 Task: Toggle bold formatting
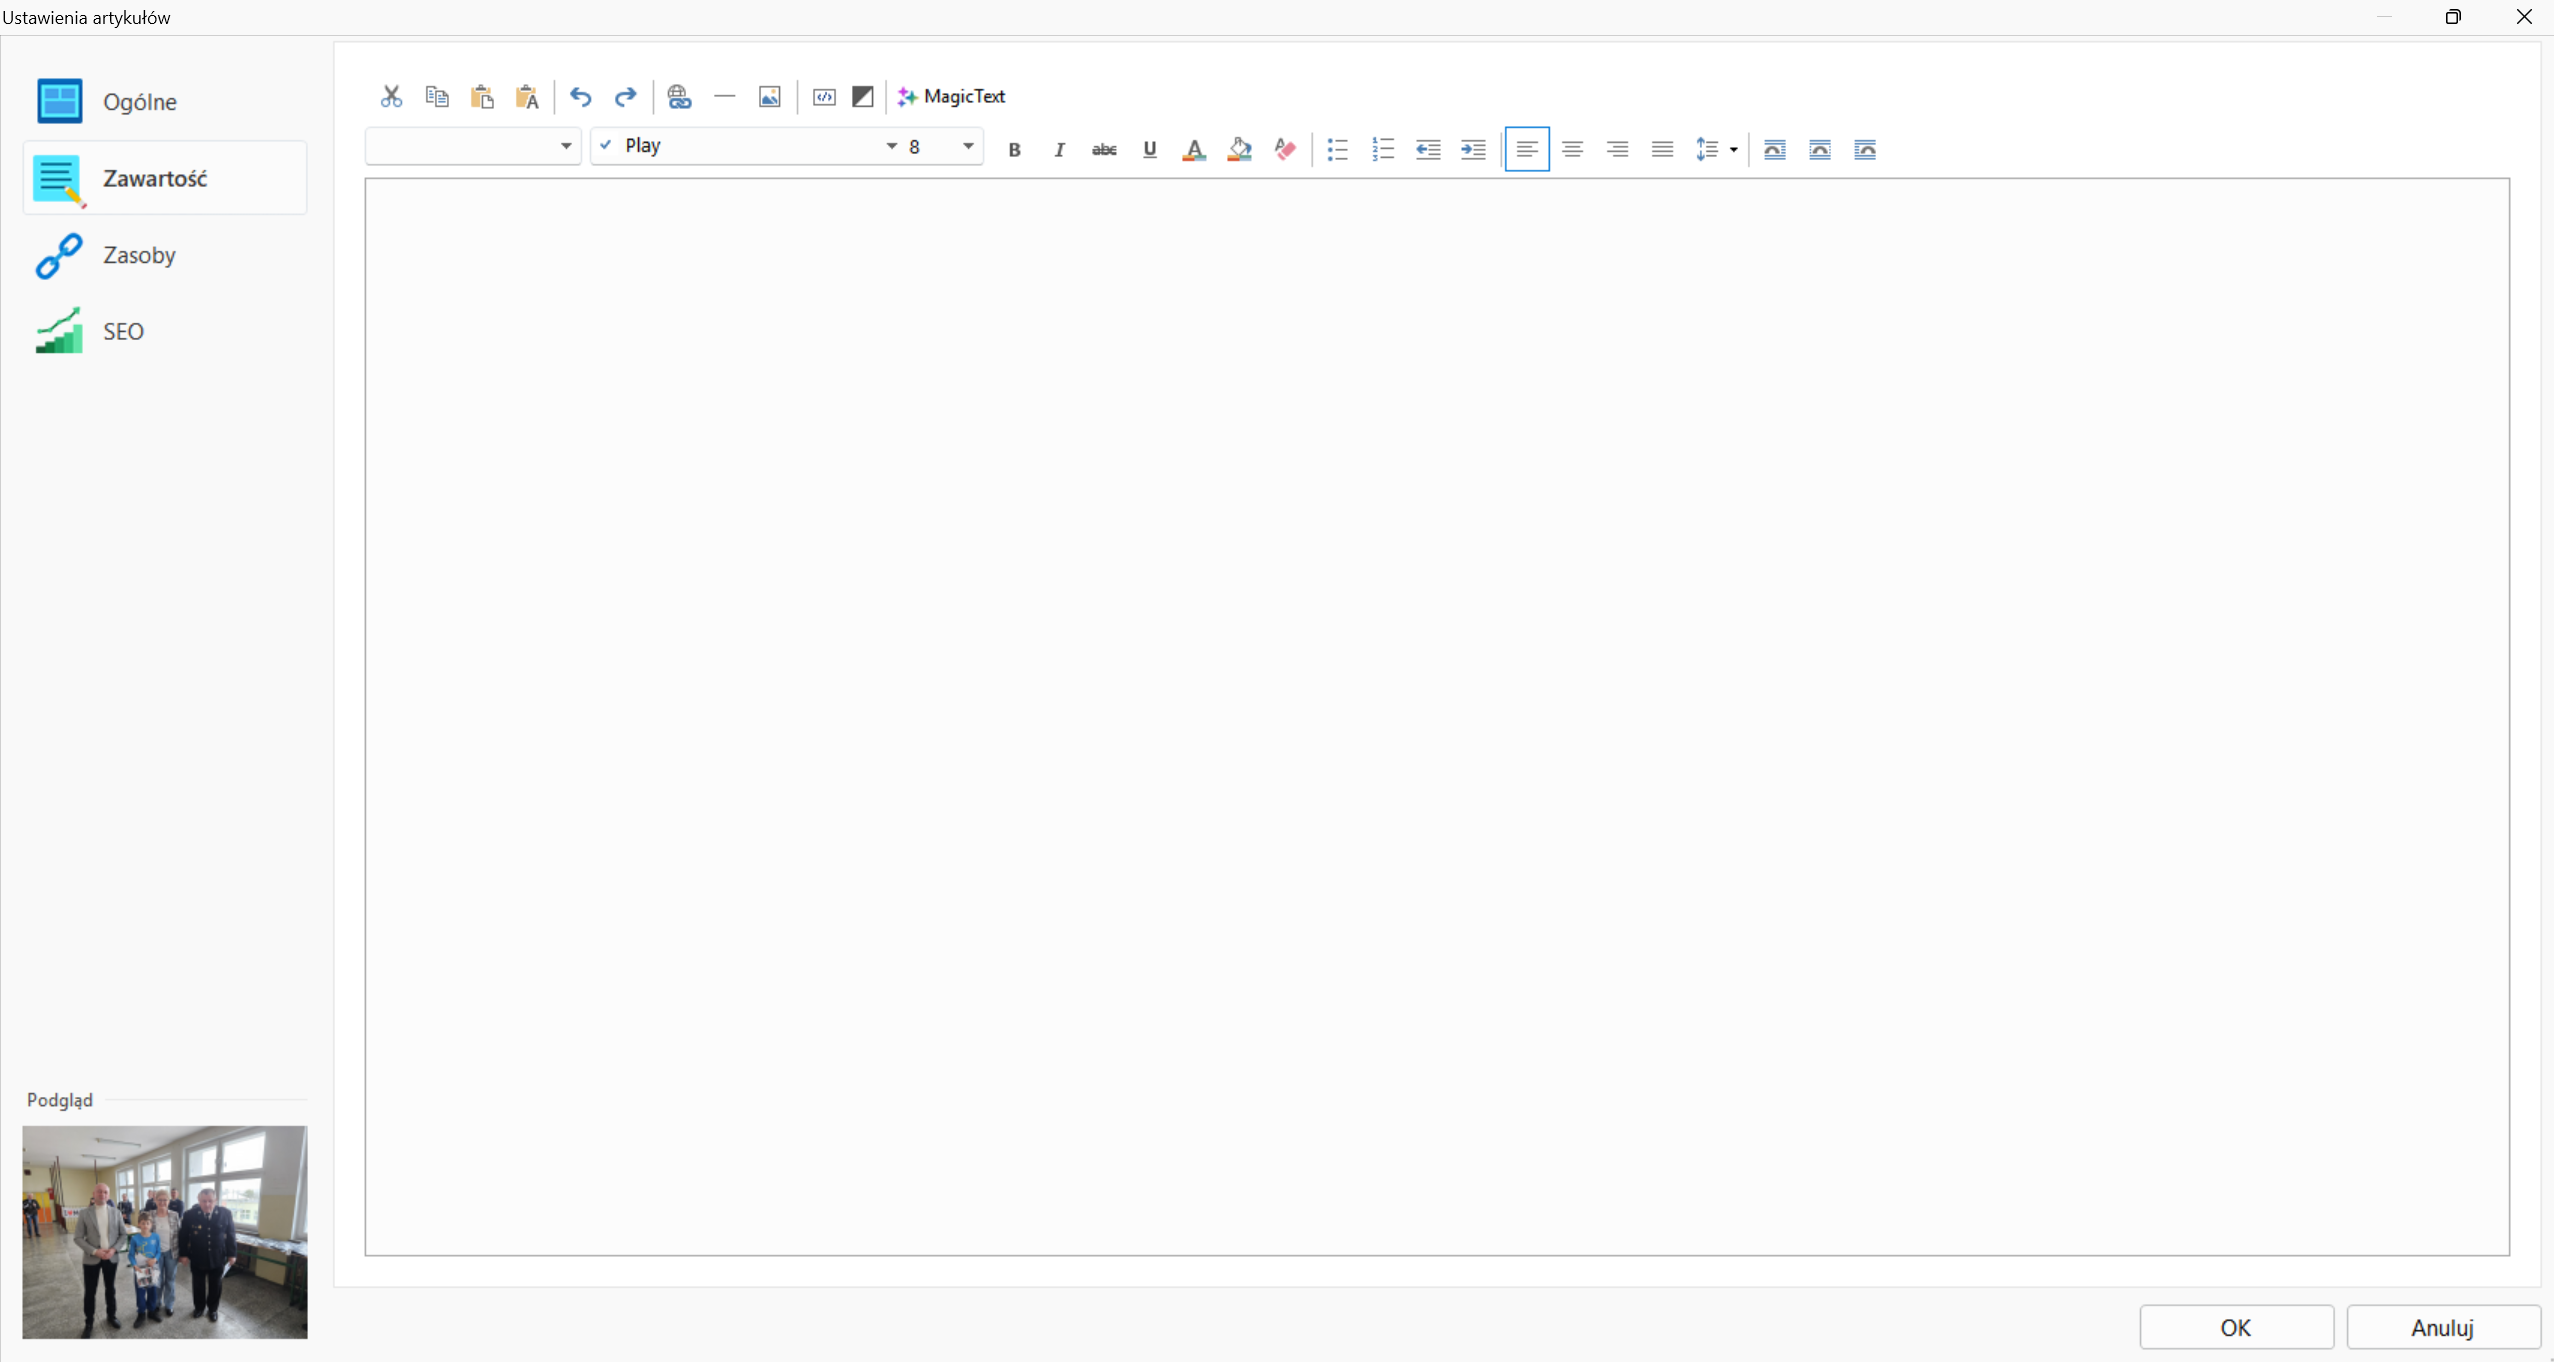tap(1014, 150)
